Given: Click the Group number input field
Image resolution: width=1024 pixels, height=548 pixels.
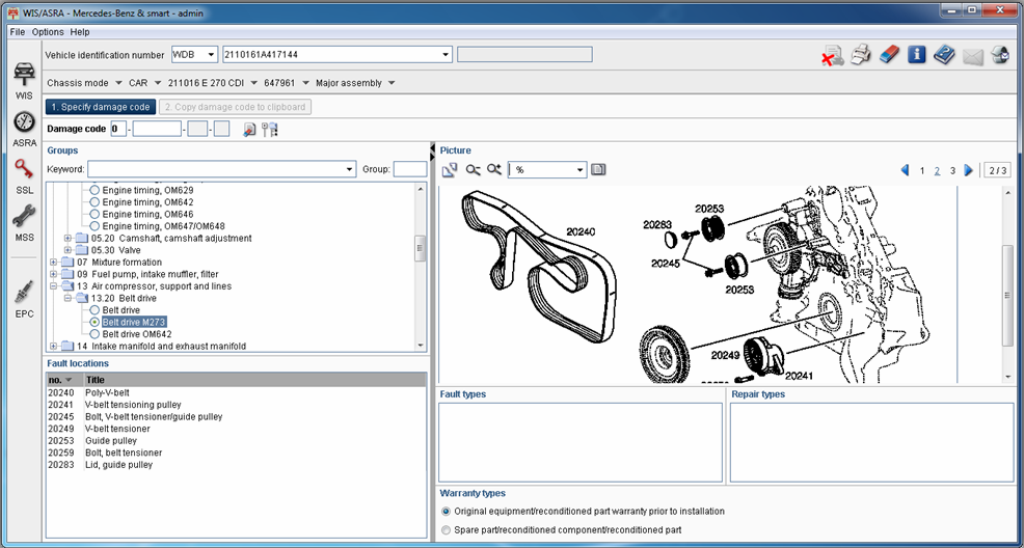Looking at the screenshot, I should [x=410, y=170].
